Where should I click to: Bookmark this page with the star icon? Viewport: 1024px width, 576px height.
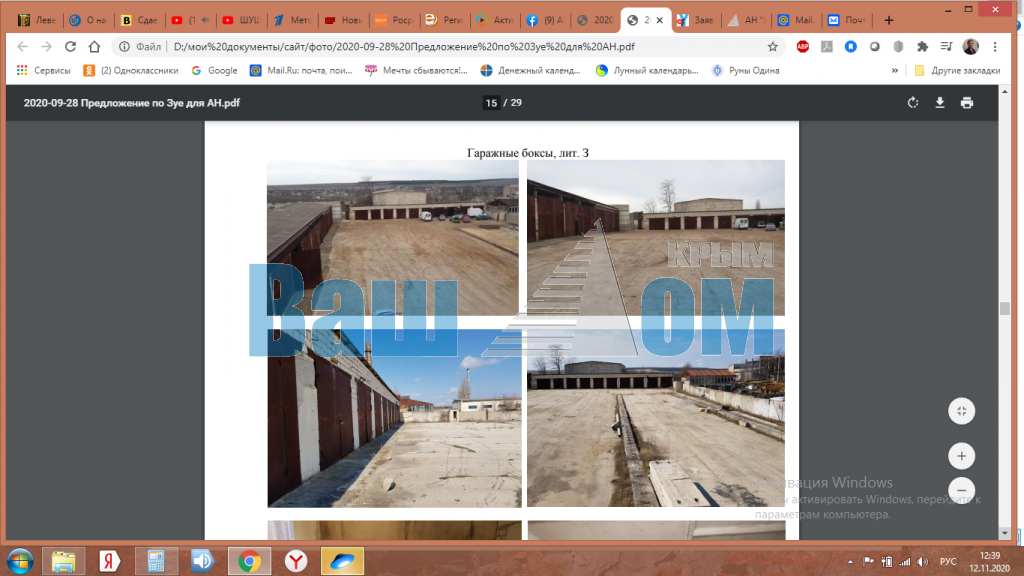coord(773,46)
